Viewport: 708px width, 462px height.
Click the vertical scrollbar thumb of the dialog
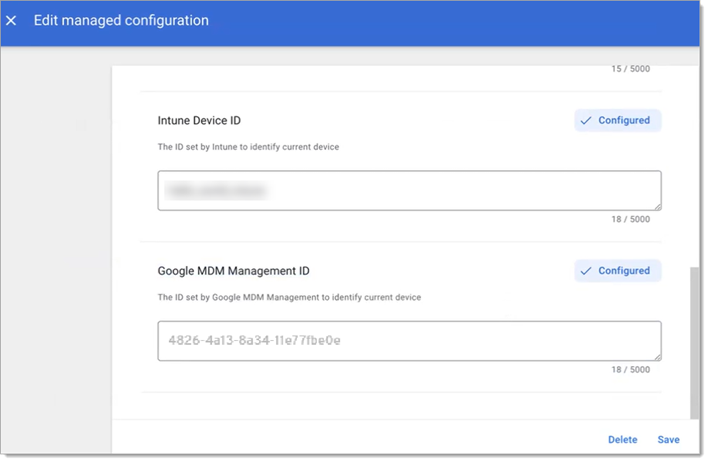click(x=694, y=340)
